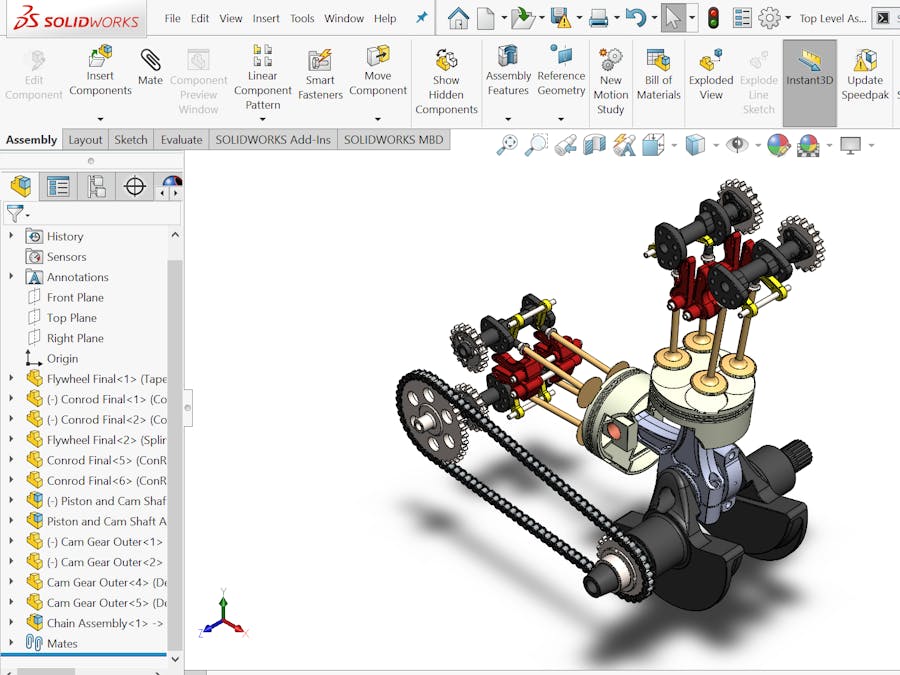Switch to the Evaluate tab
The height and width of the screenshot is (675, 900).
(181, 140)
